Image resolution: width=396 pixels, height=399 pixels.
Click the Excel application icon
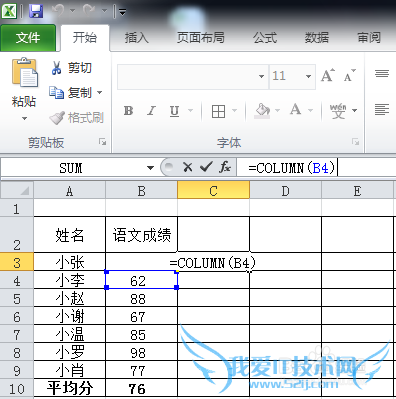pos(9,11)
